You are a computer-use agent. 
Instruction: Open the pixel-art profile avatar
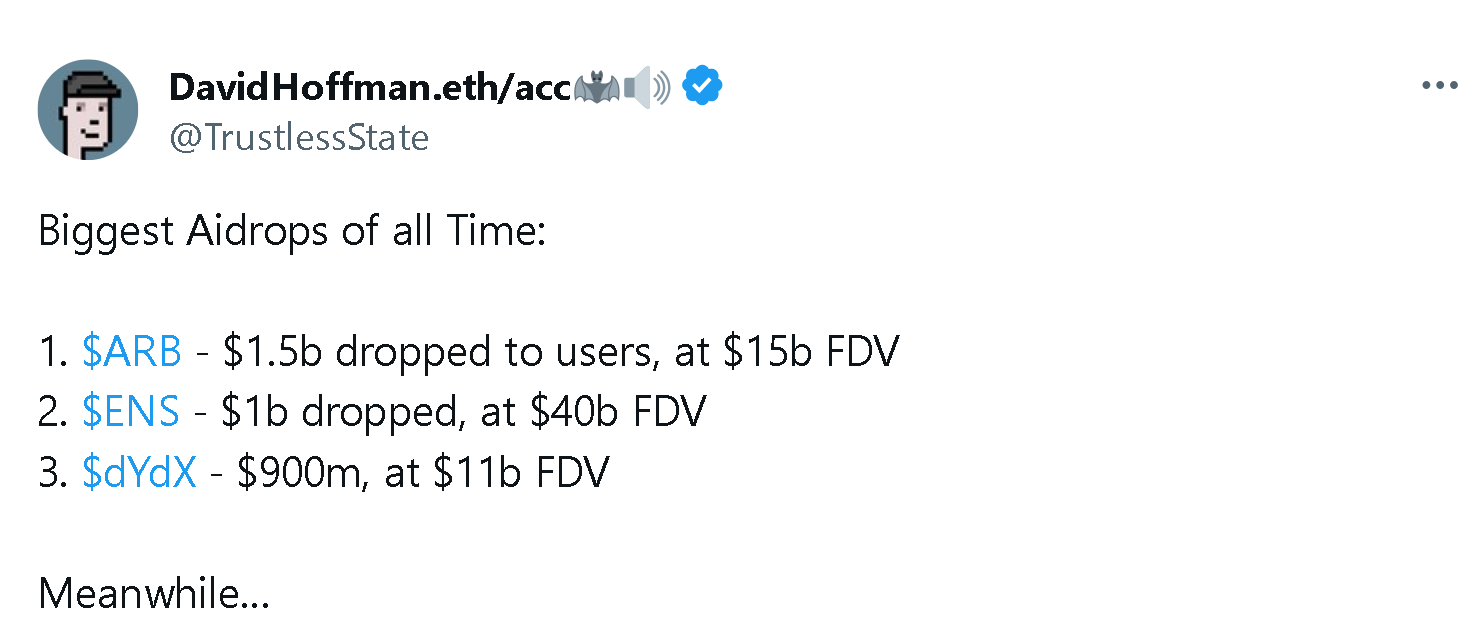tap(88, 110)
